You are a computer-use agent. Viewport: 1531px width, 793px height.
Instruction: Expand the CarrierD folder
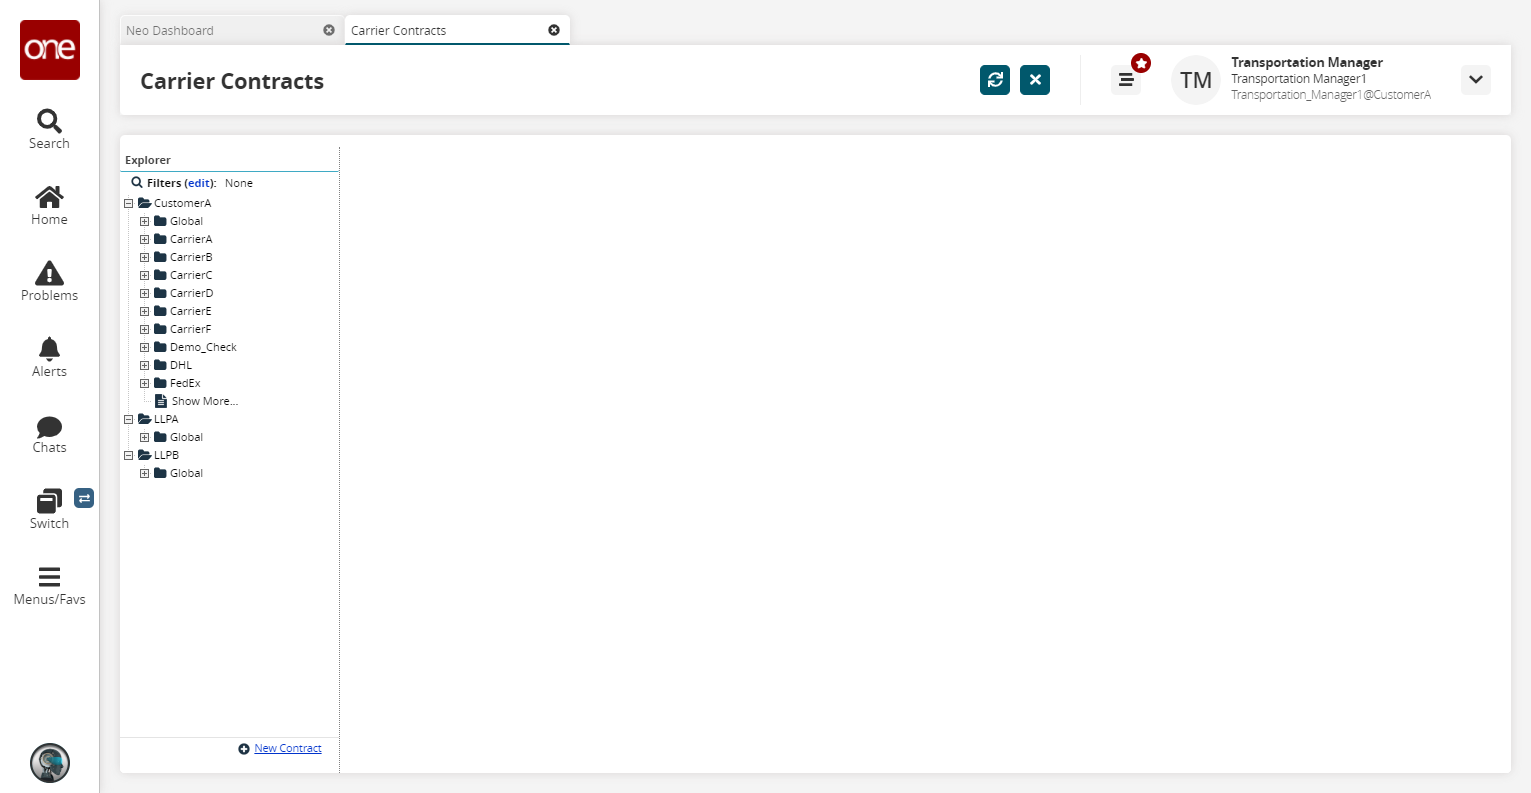(x=145, y=293)
